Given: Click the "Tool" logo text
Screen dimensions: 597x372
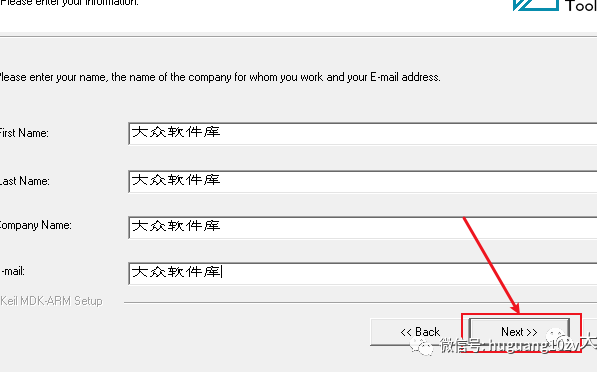Looking at the screenshot, I should click(x=581, y=6).
